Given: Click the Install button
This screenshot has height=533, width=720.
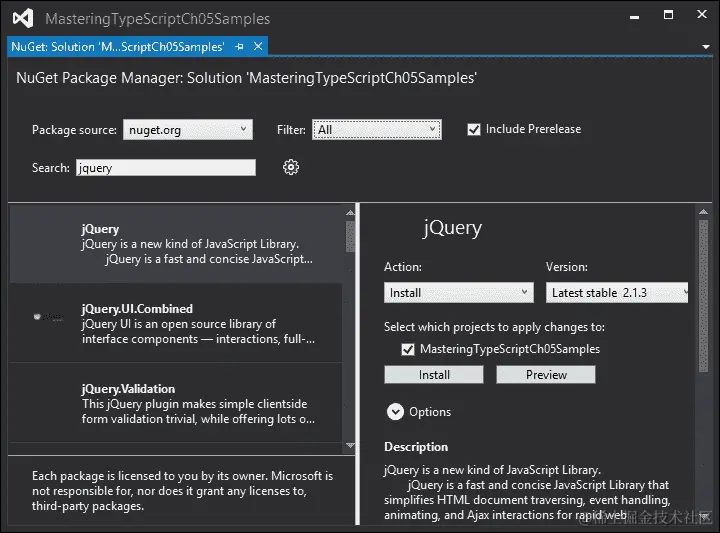Looking at the screenshot, I should pyautogui.click(x=434, y=375).
